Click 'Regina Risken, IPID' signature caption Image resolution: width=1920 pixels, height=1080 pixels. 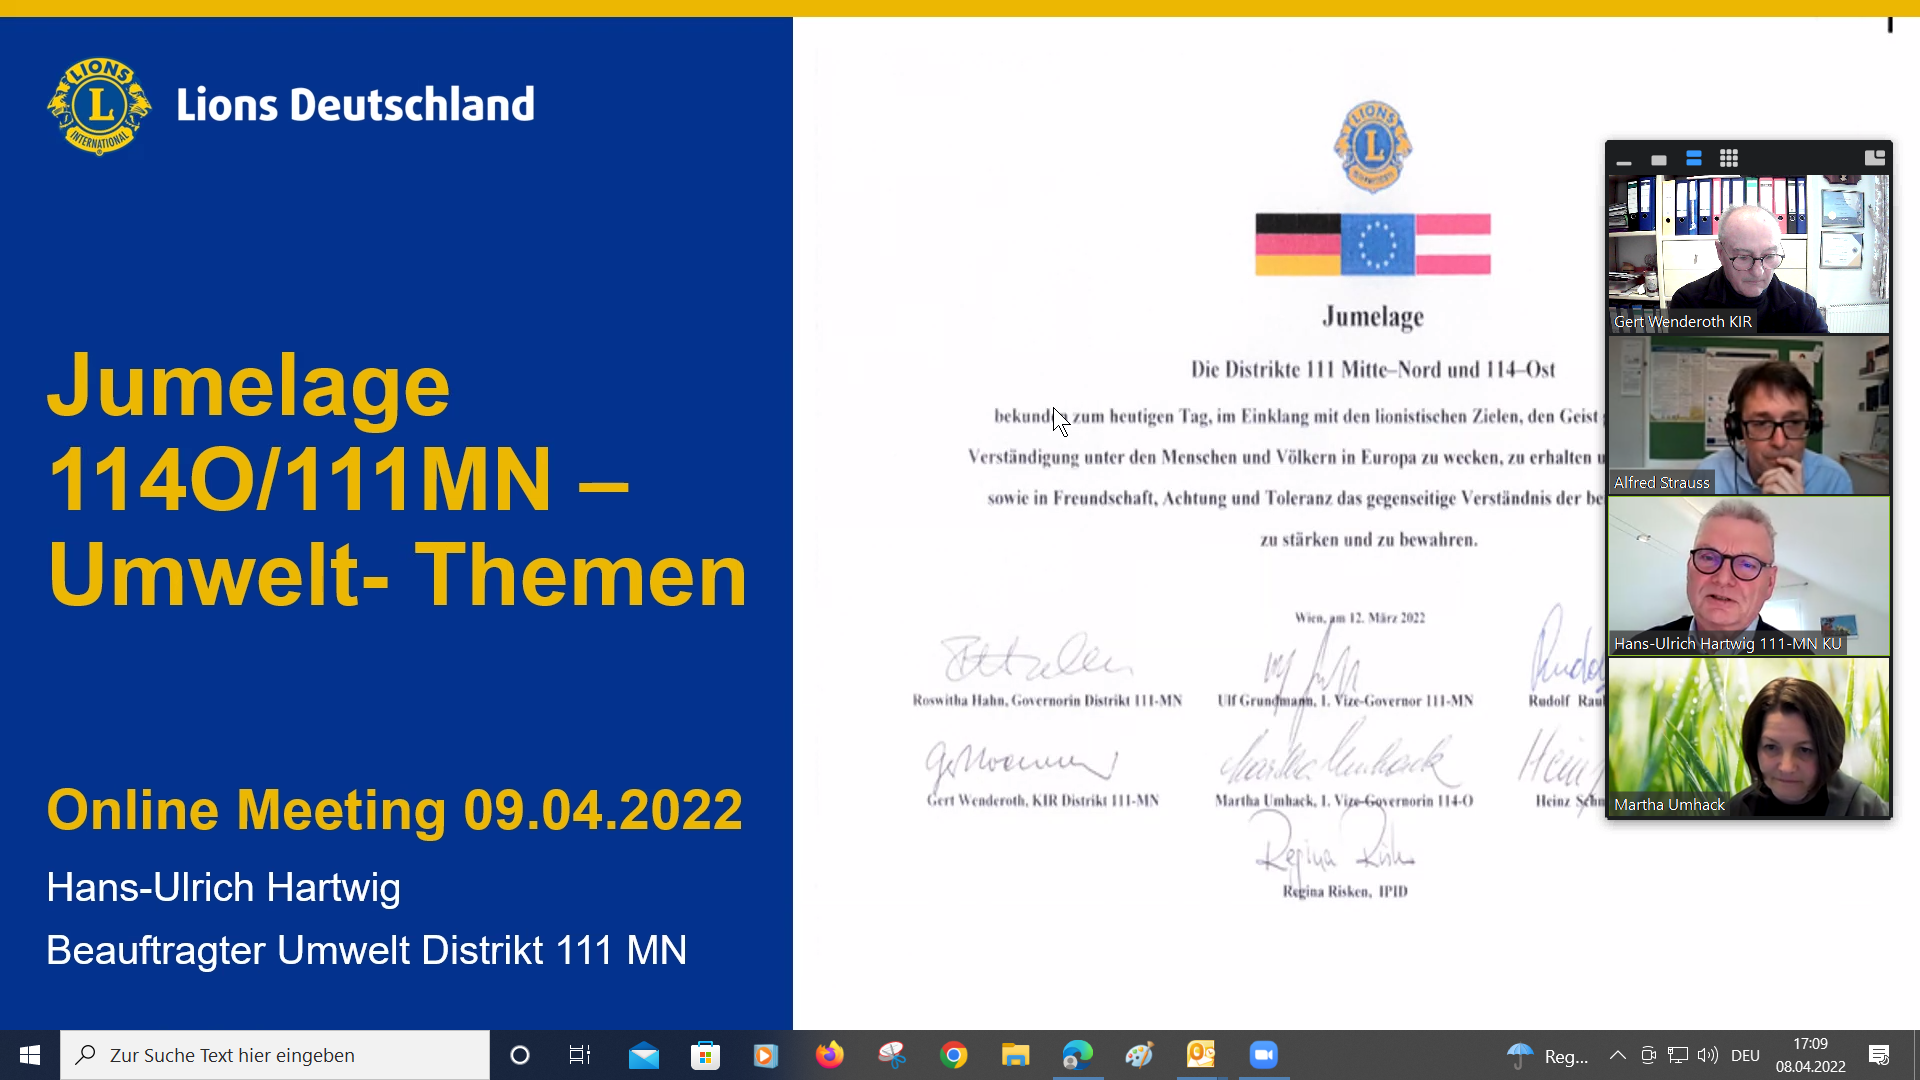click(x=1345, y=892)
